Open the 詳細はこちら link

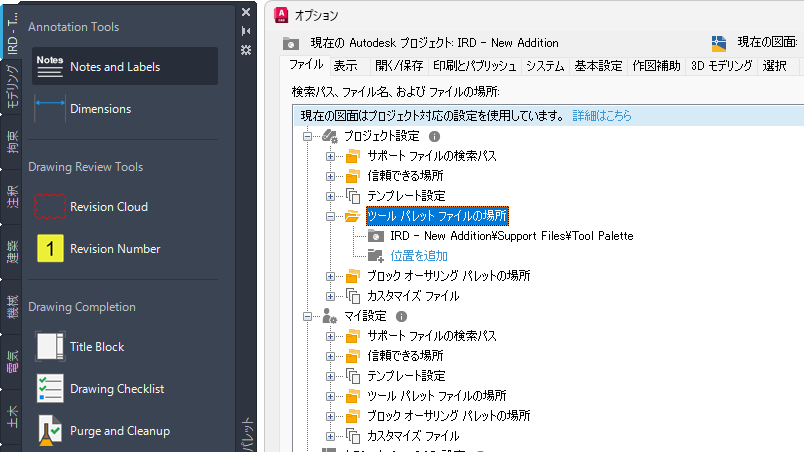click(602, 116)
